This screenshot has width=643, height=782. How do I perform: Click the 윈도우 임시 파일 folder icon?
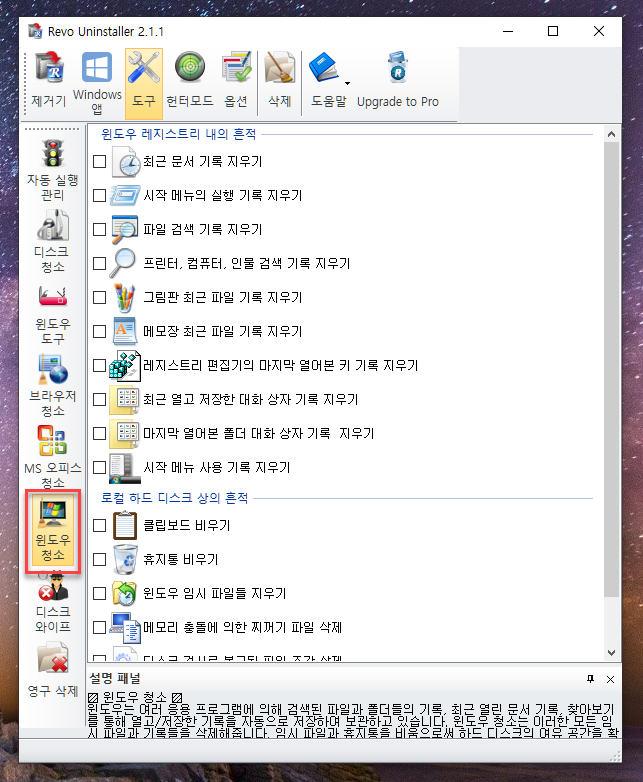[x=125, y=593]
